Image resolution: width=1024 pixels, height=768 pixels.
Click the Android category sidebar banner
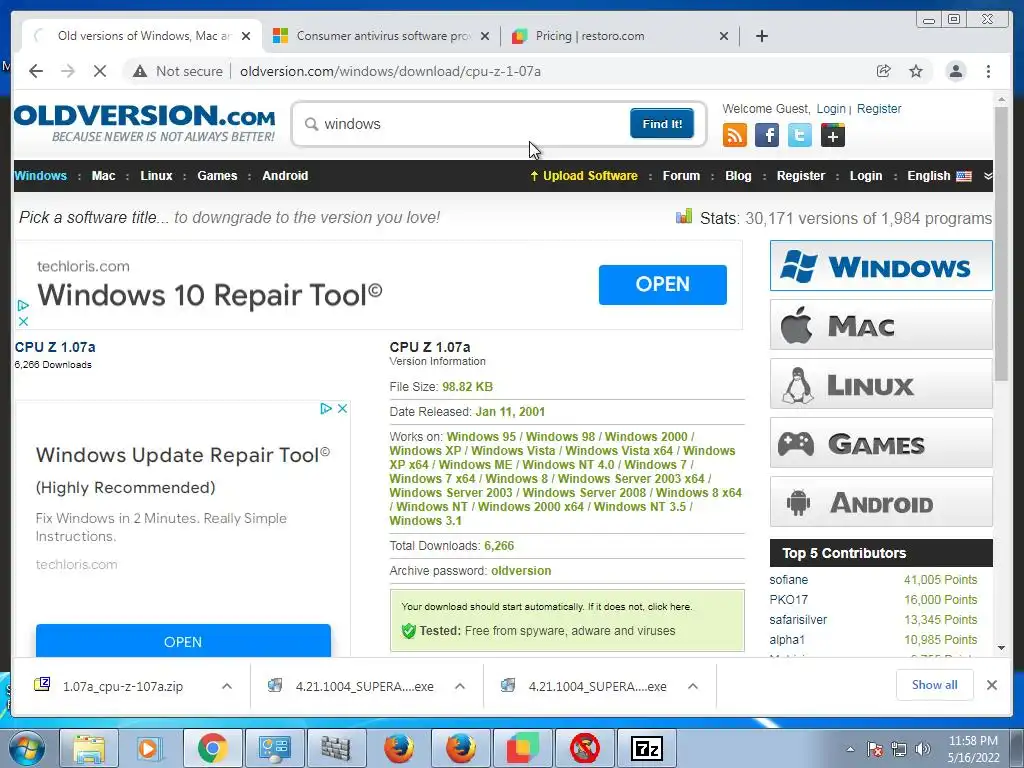pyautogui.click(x=881, y=502)
